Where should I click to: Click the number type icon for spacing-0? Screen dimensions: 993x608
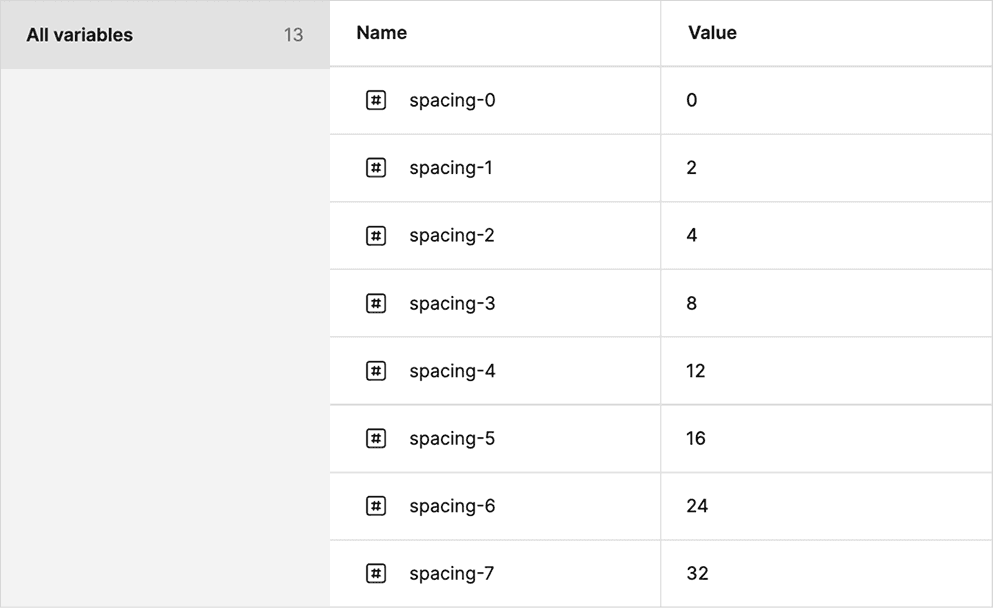coord(376,100)
